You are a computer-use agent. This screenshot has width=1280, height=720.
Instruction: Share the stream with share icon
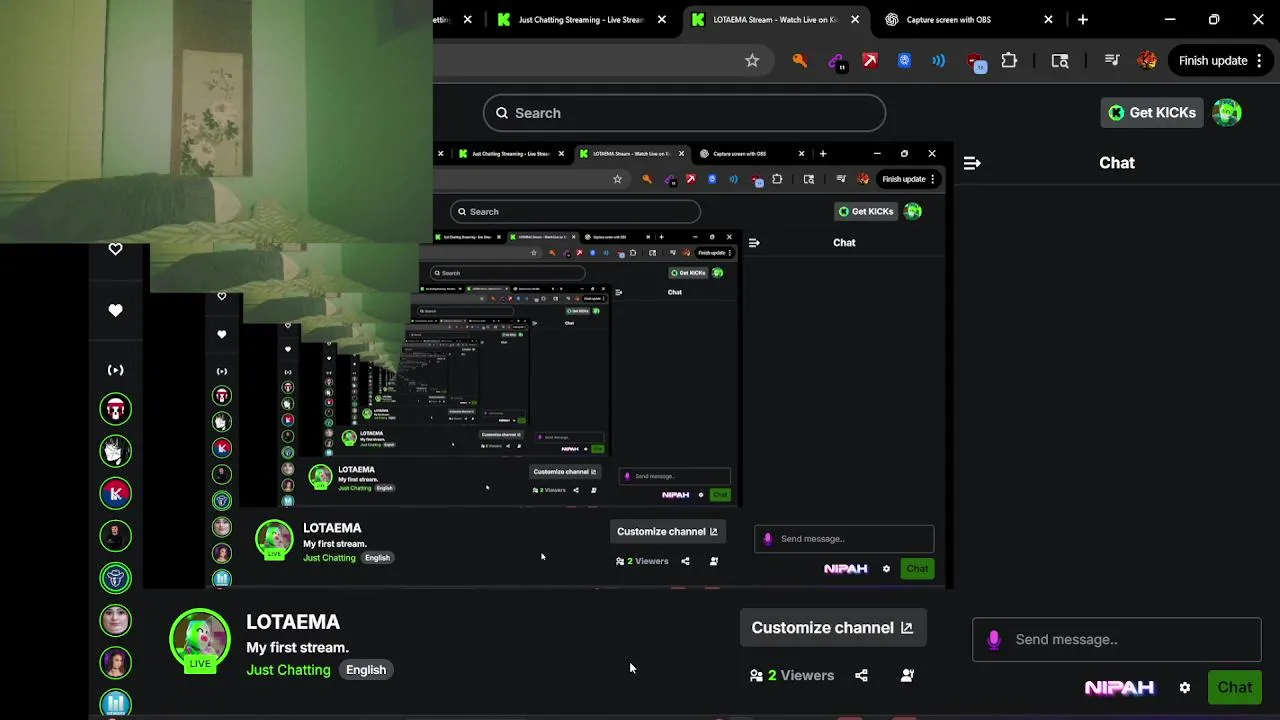(x=861, y=676)
